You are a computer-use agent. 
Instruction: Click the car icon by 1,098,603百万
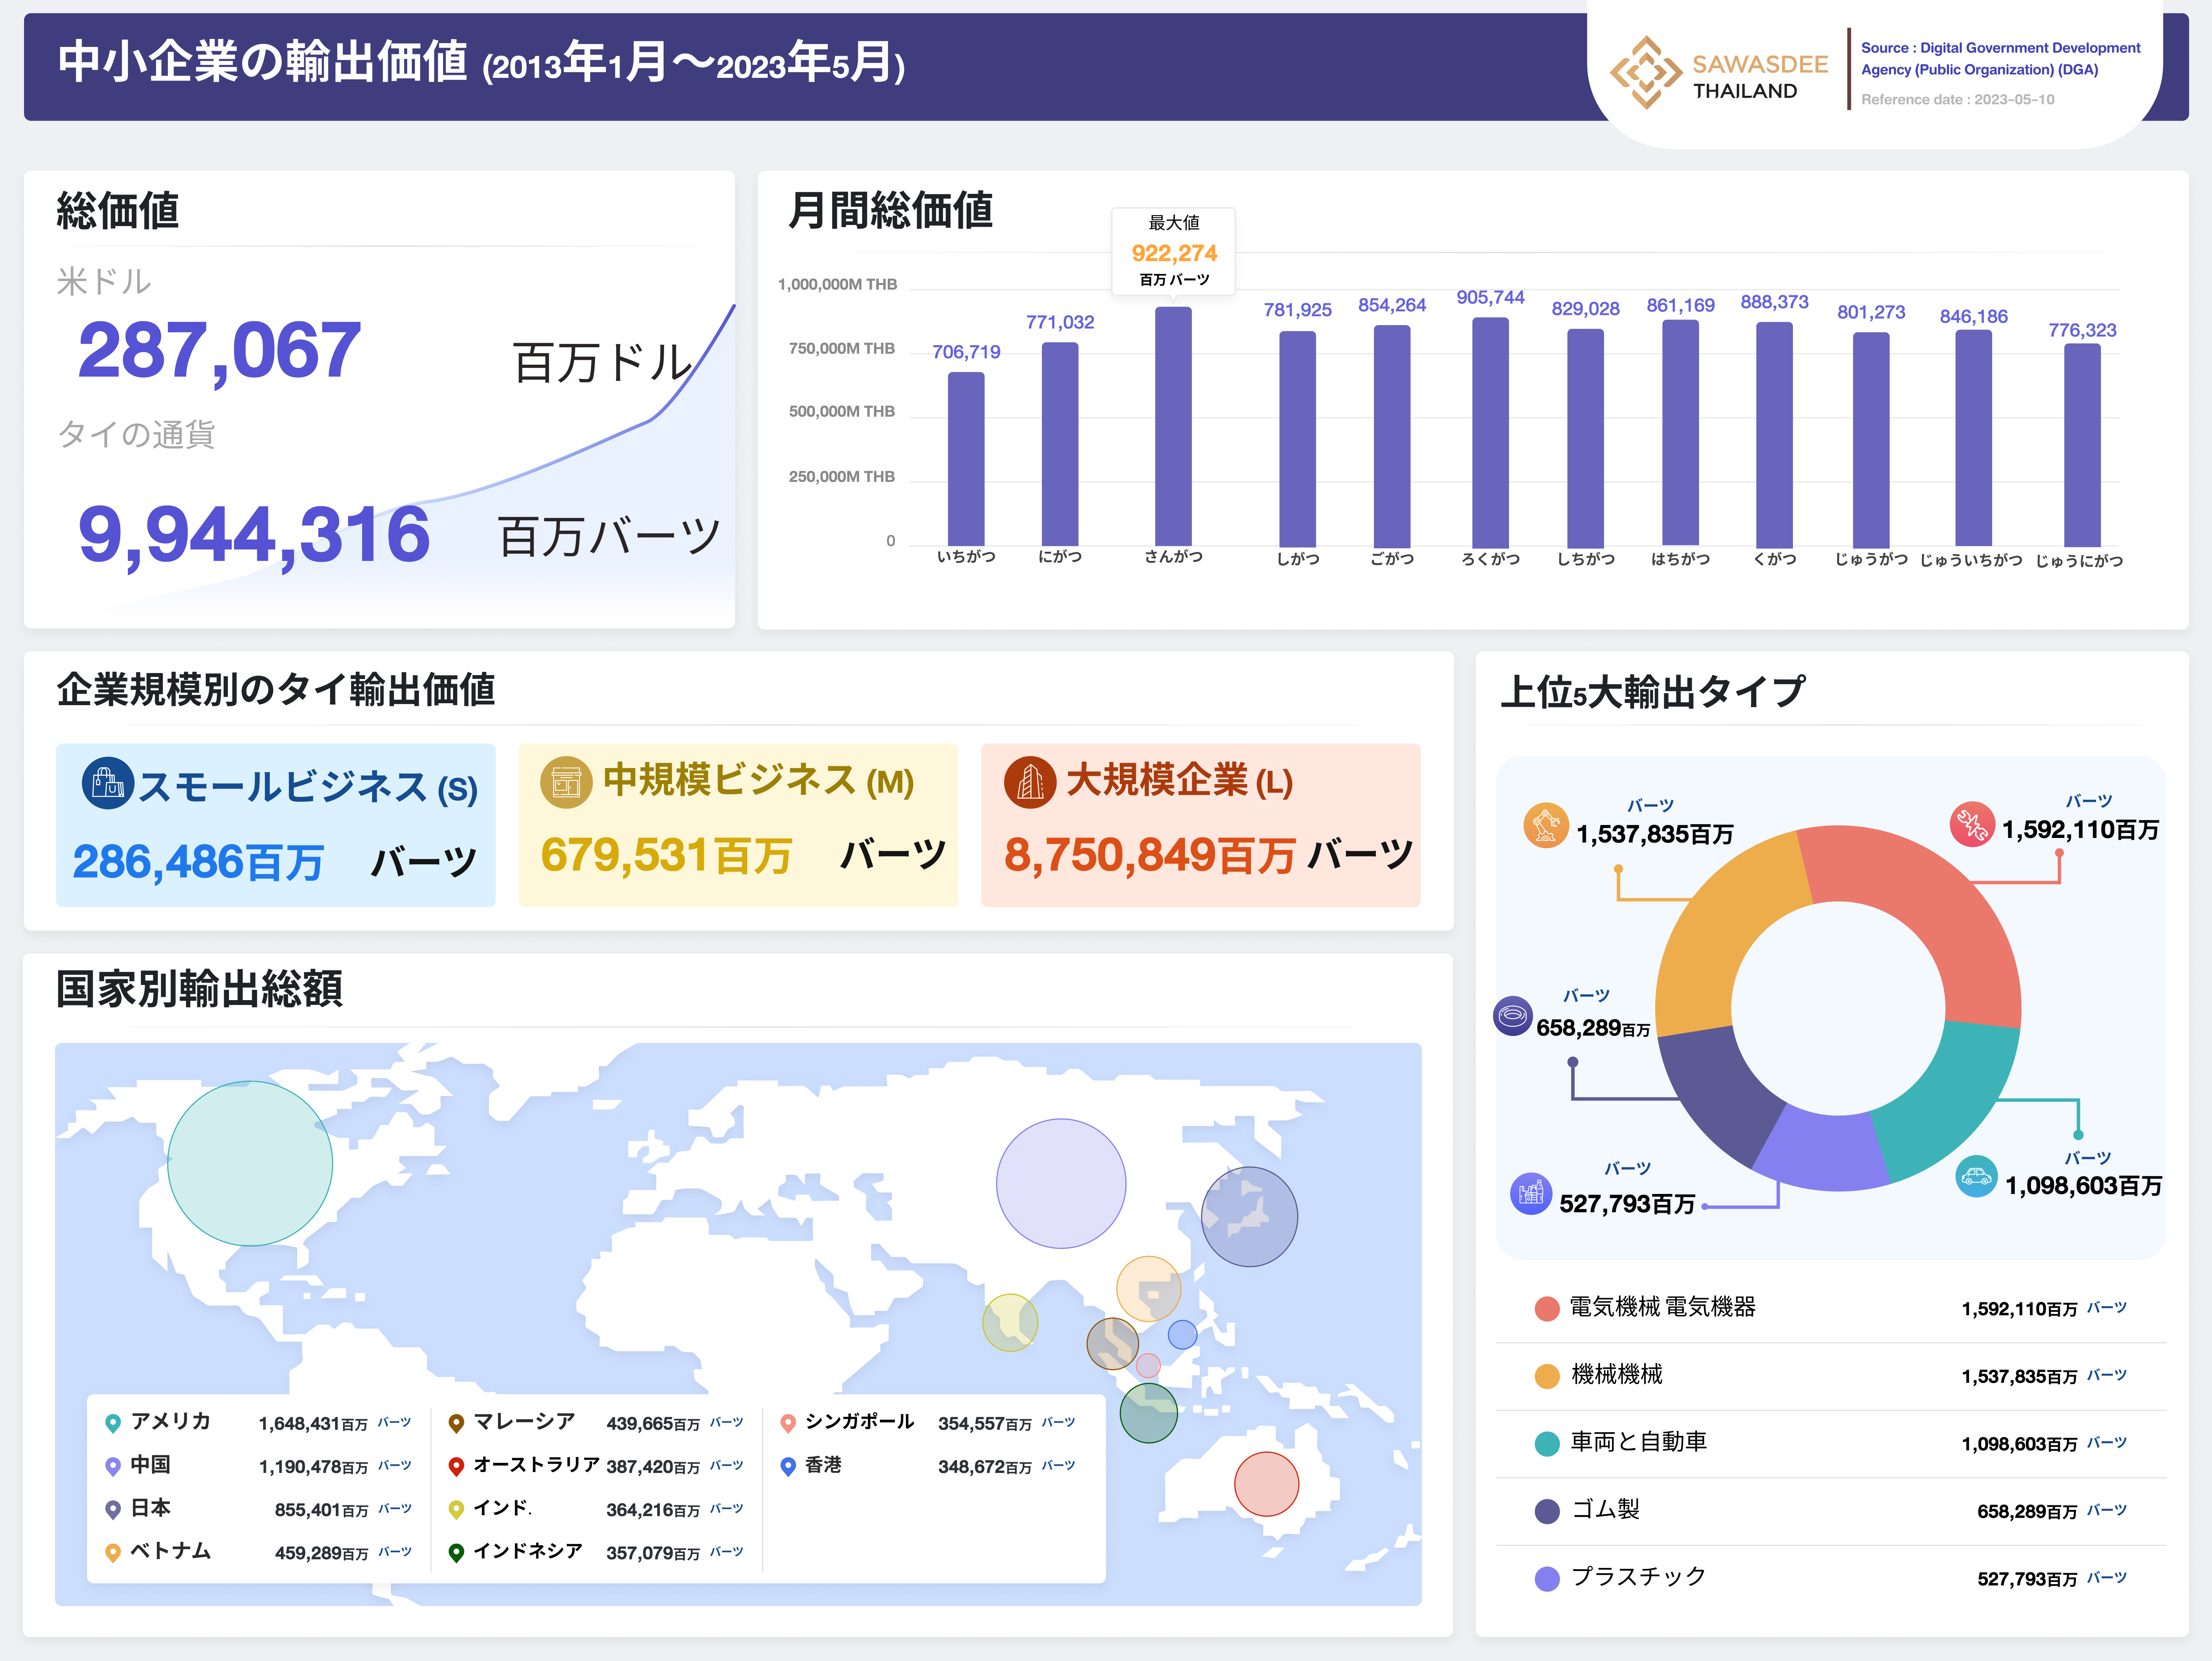click(1976, 1176)
